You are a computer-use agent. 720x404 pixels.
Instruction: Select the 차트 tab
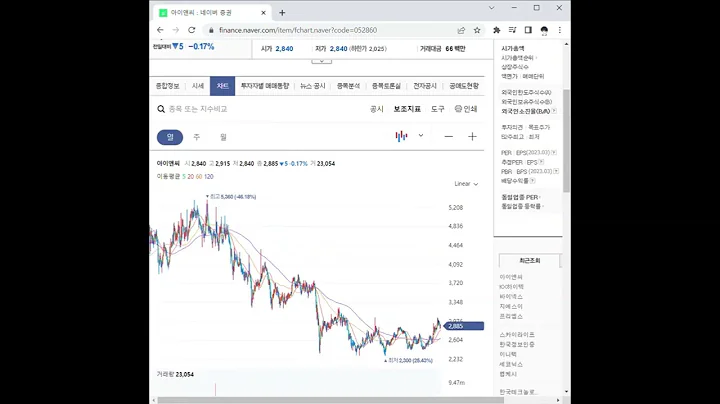tap(222, 86)
